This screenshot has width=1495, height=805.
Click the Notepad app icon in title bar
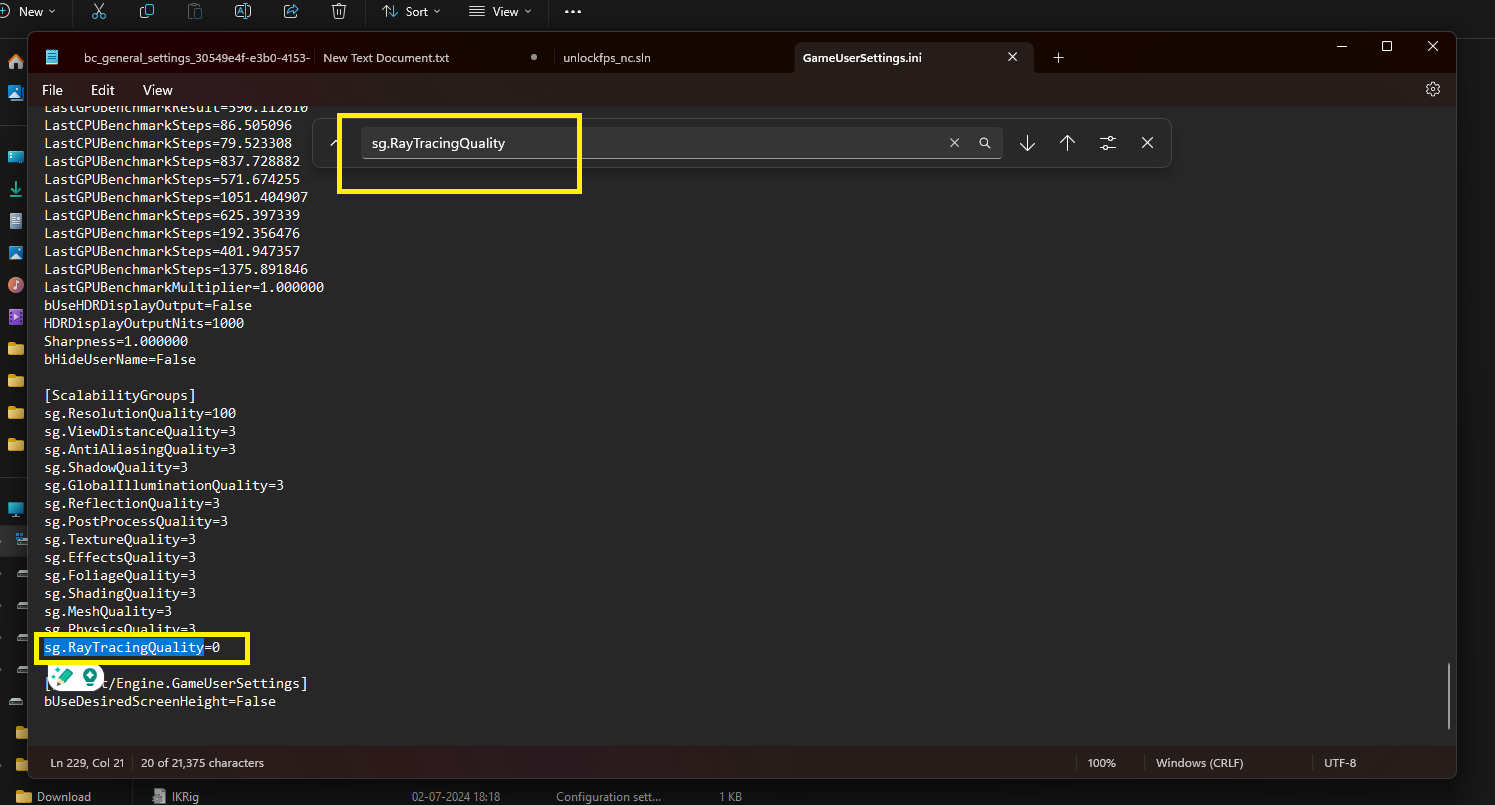coord(52,57)
